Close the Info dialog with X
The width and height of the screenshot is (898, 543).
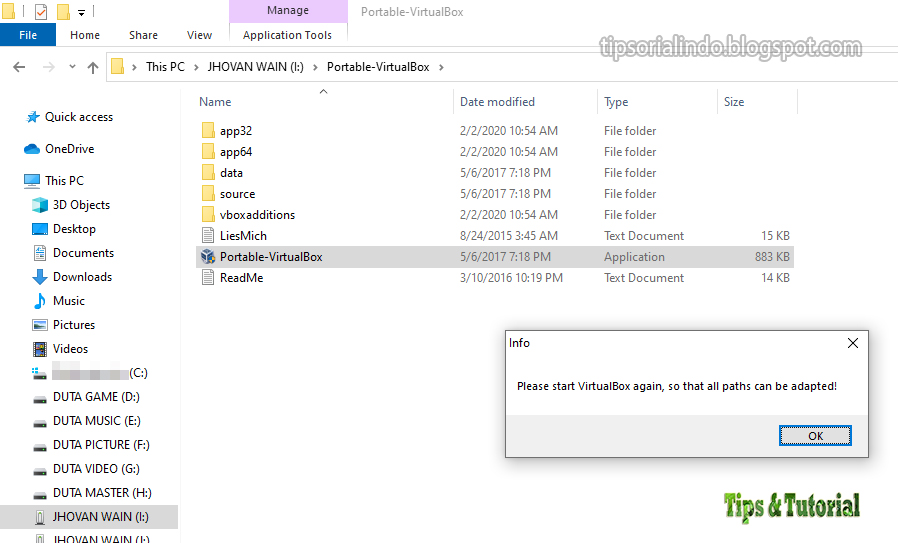[x=853, y=343]
